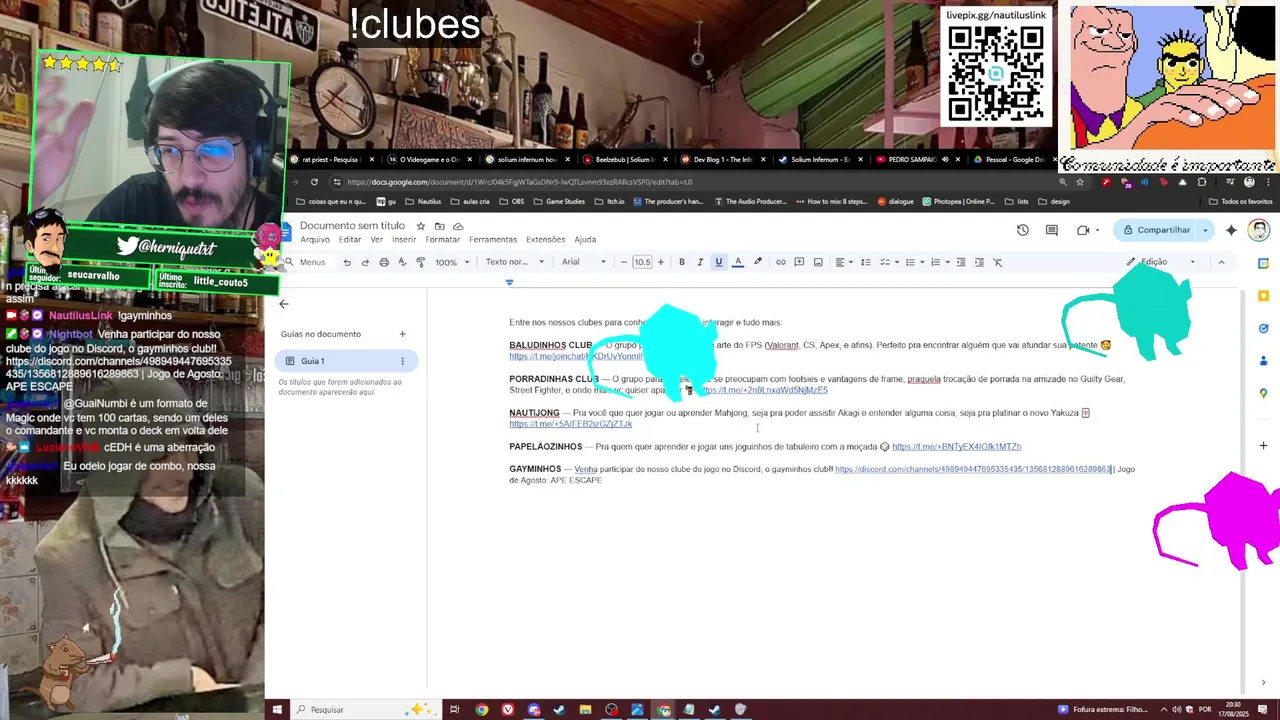Image resolution: width=1280 pixels, height=720 pixels.
Task: Click the taskbar Pesquisar search box
Action: [x=365, y=710]
